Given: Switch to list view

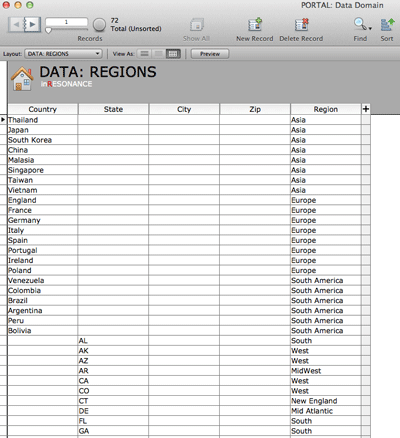Looking at the screenshot, I should [x=159, y=54].
